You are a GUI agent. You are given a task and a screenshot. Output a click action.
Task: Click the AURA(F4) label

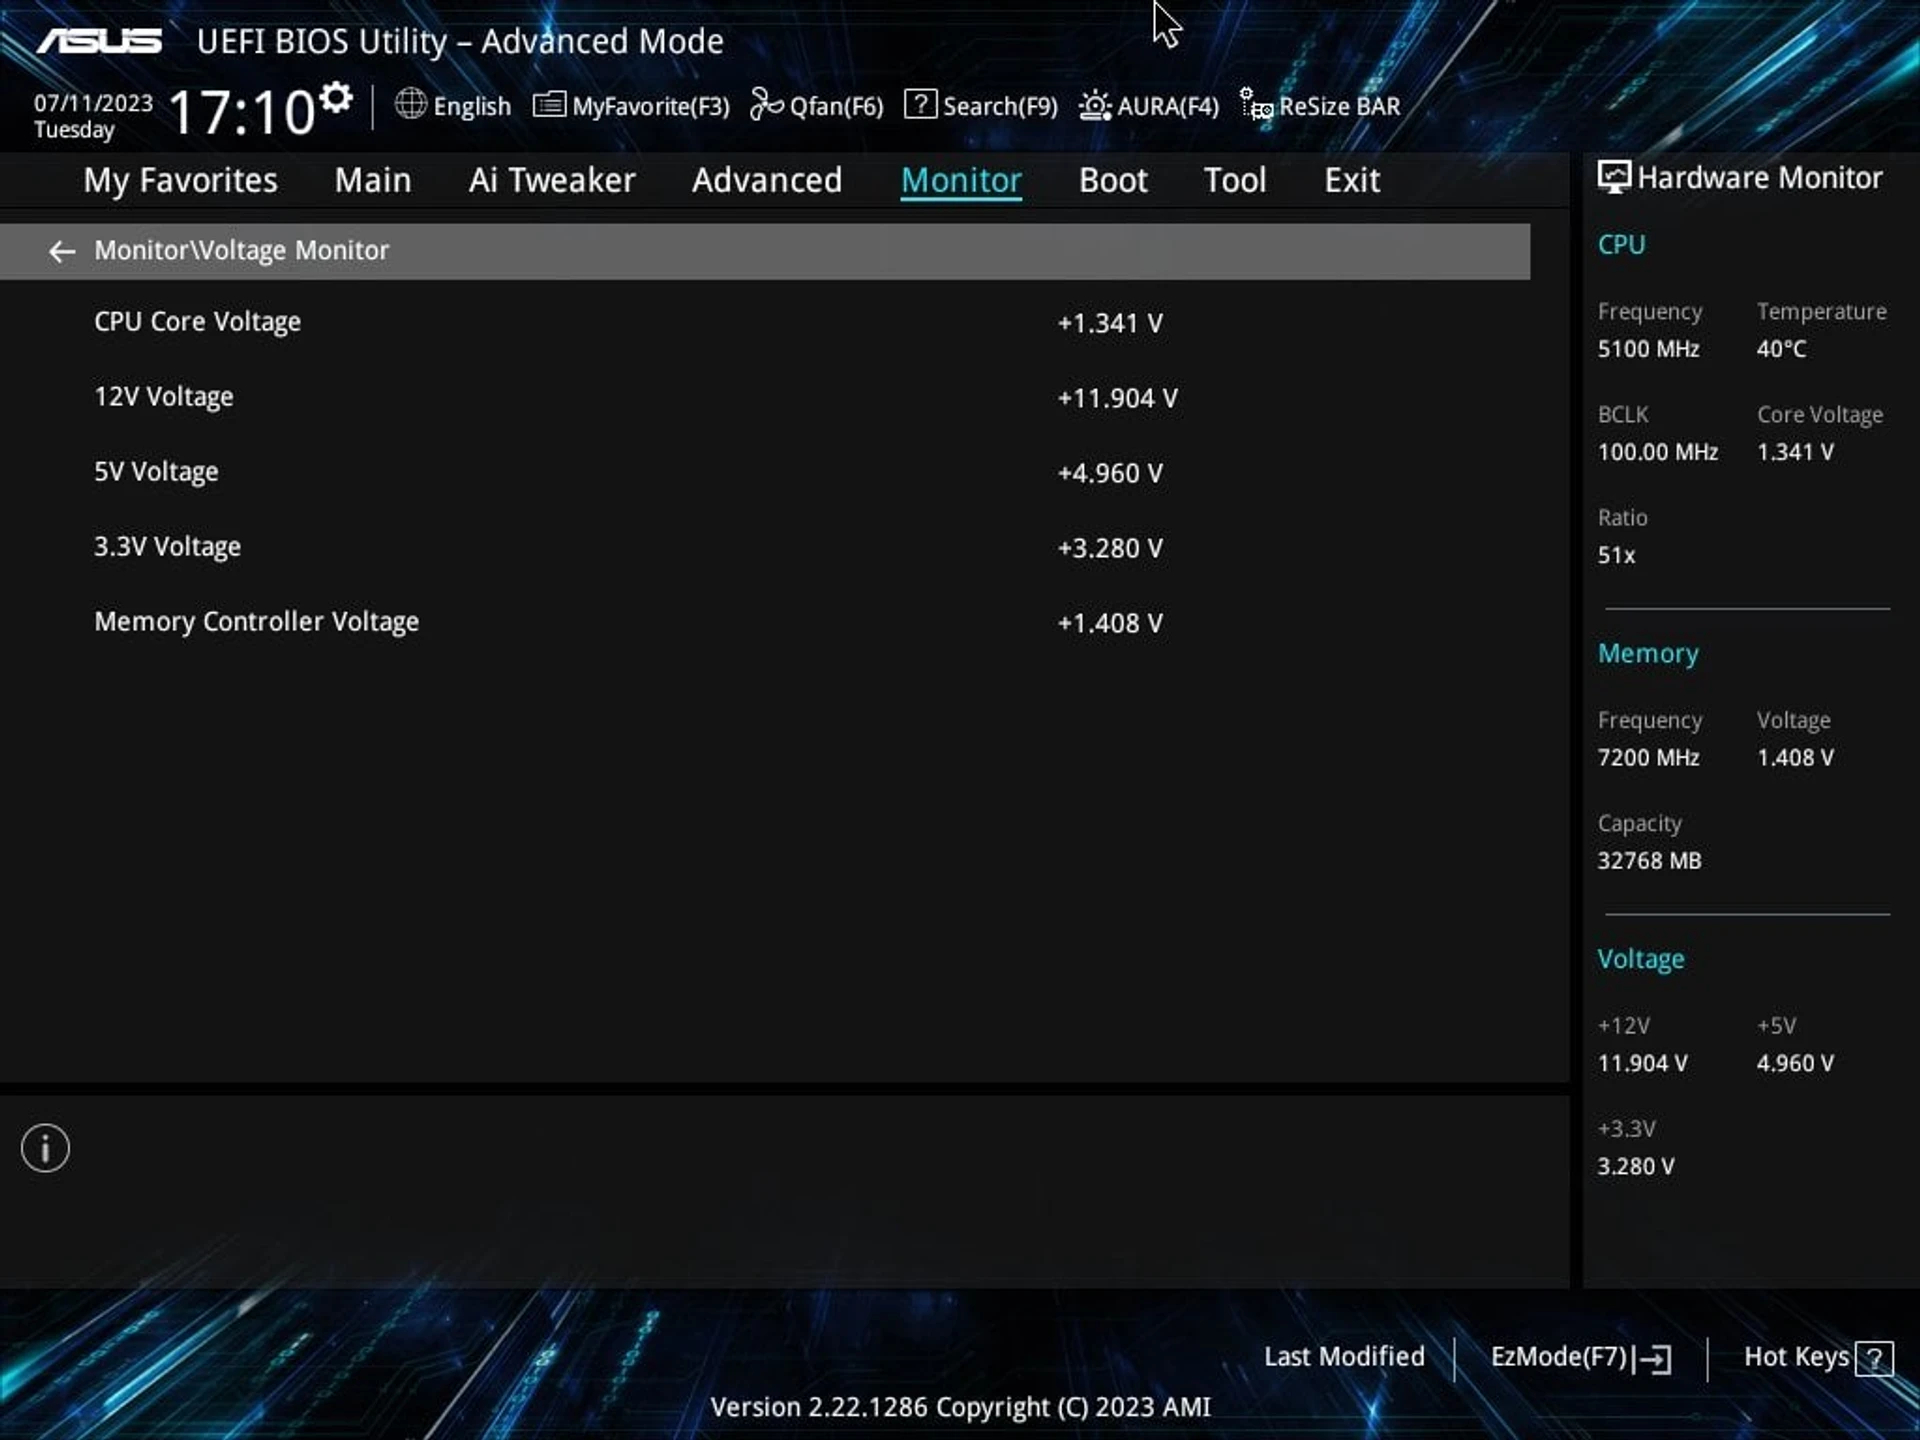[1168, 106]
